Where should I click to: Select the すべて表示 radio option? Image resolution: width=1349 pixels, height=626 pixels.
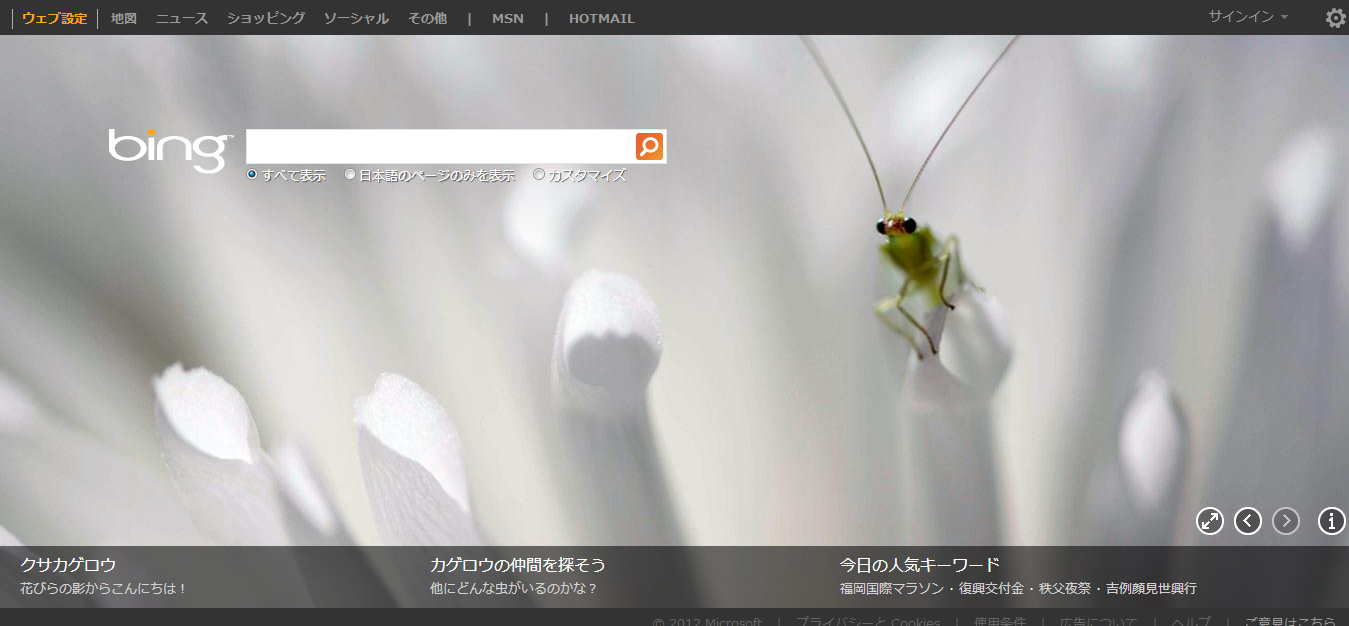[x=252, y=175]
